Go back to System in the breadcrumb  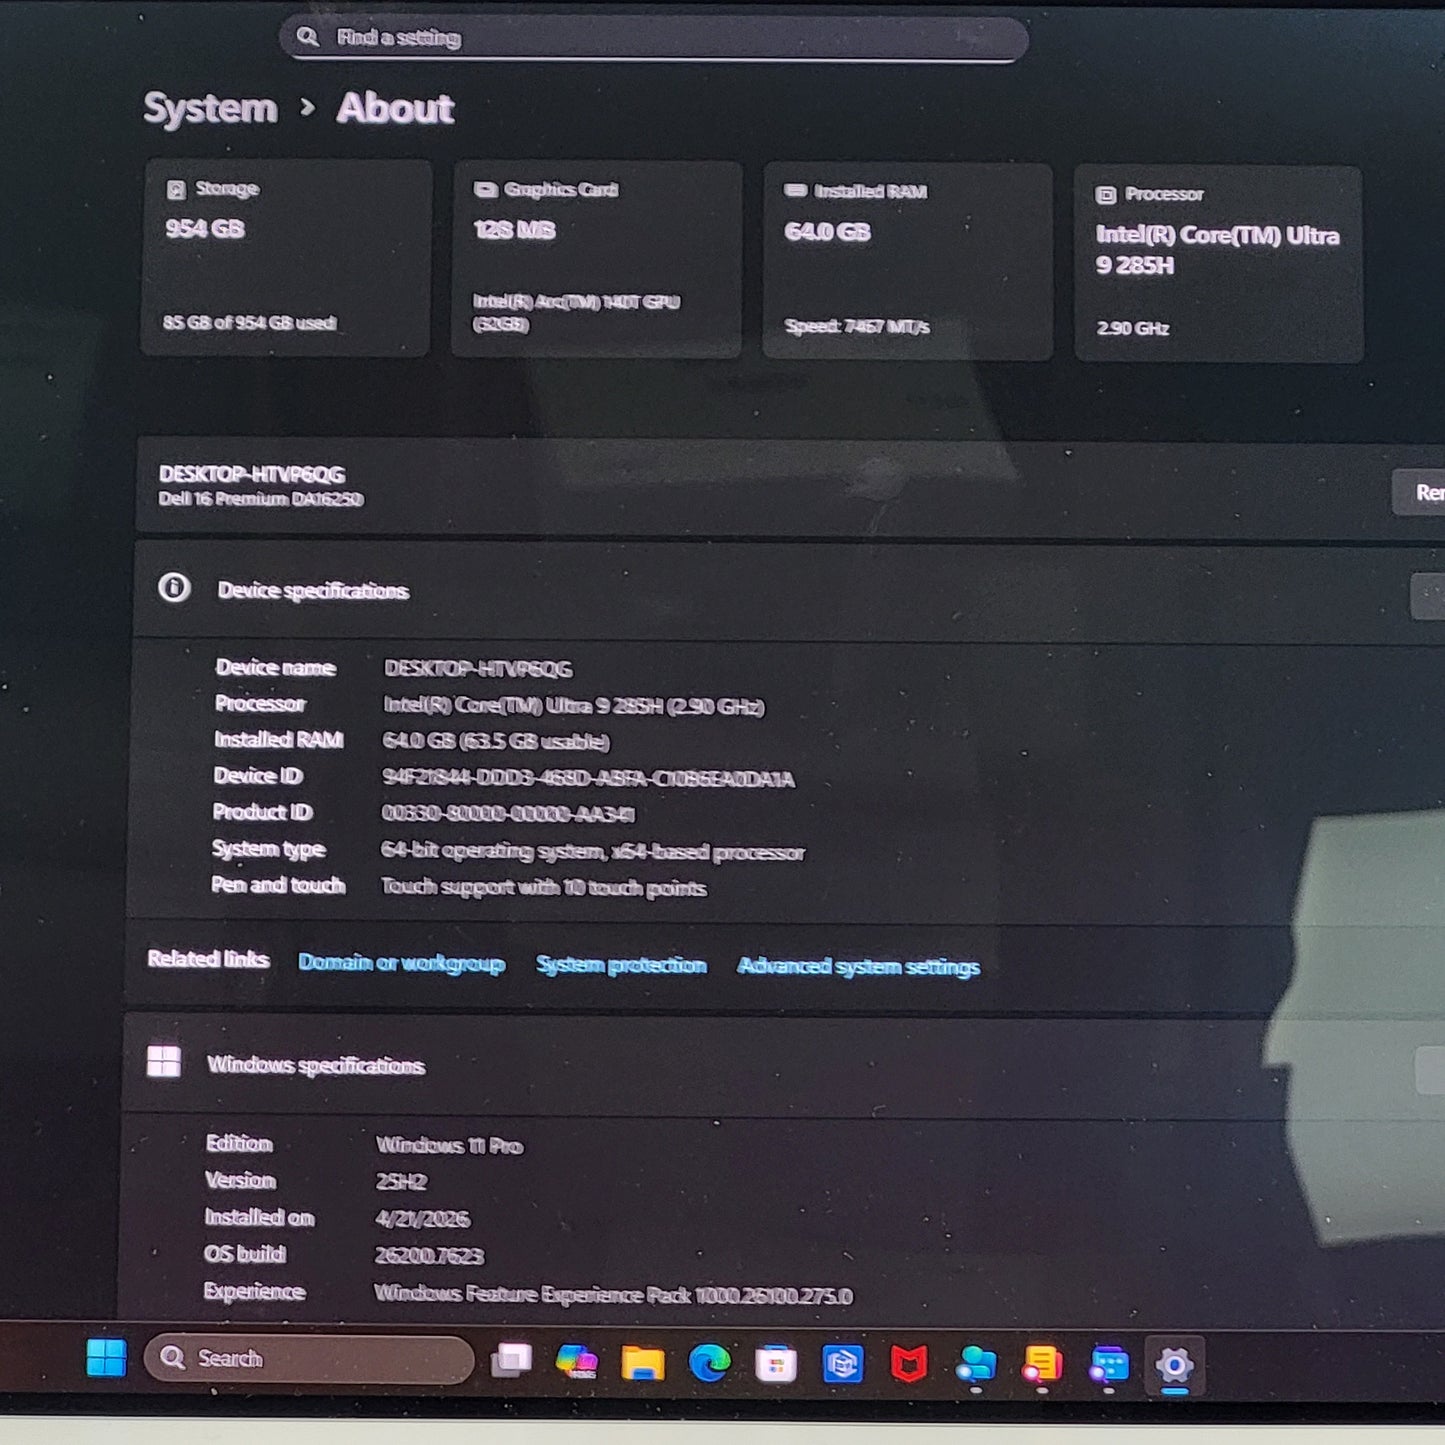[210, 108]
